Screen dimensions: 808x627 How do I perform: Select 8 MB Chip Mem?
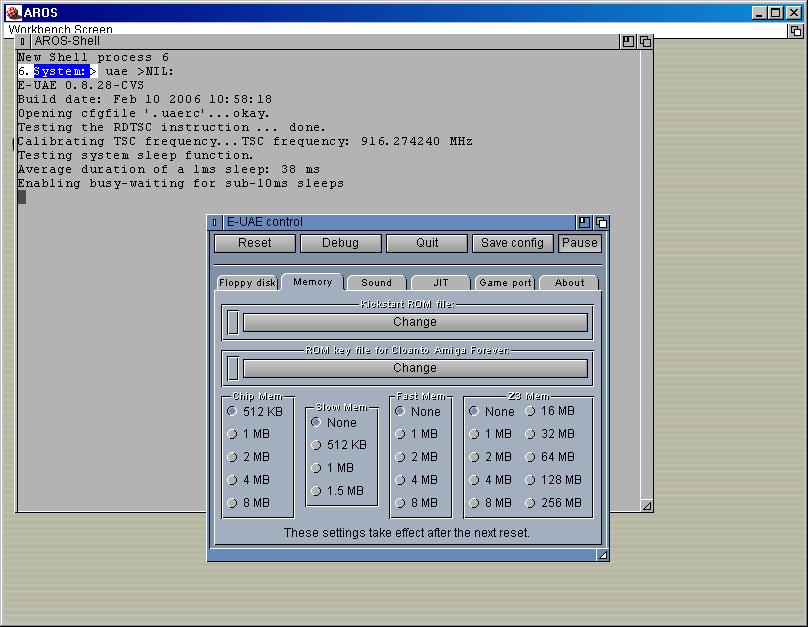pos(232,503)
